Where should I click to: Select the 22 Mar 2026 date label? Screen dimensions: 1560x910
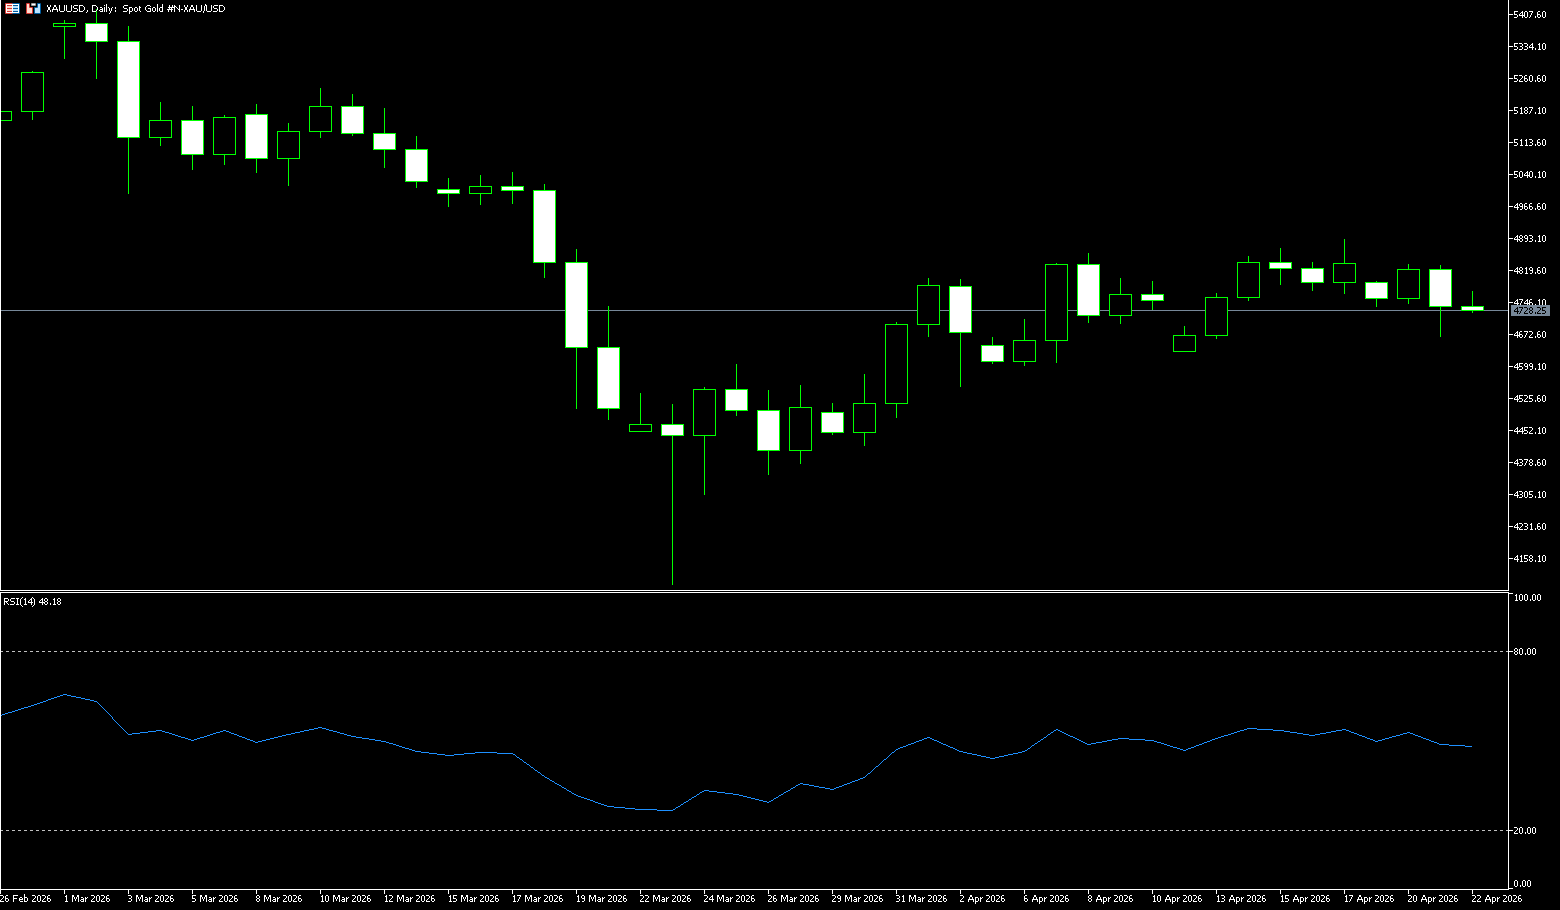[665, 899]
